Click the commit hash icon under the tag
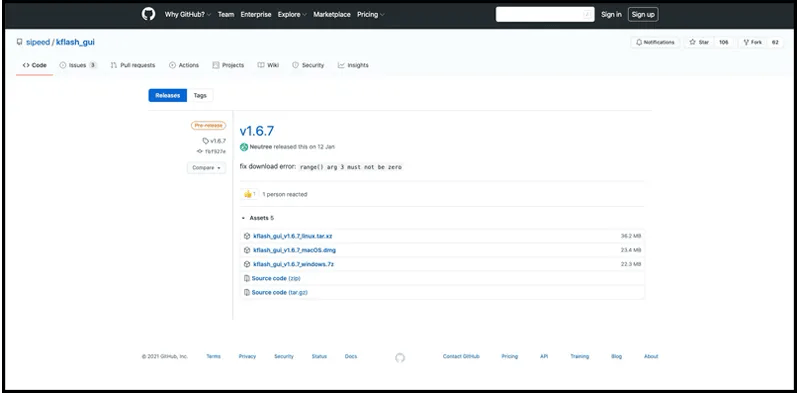This screenshot has height=401, width=800. click(x=199, y=152)
